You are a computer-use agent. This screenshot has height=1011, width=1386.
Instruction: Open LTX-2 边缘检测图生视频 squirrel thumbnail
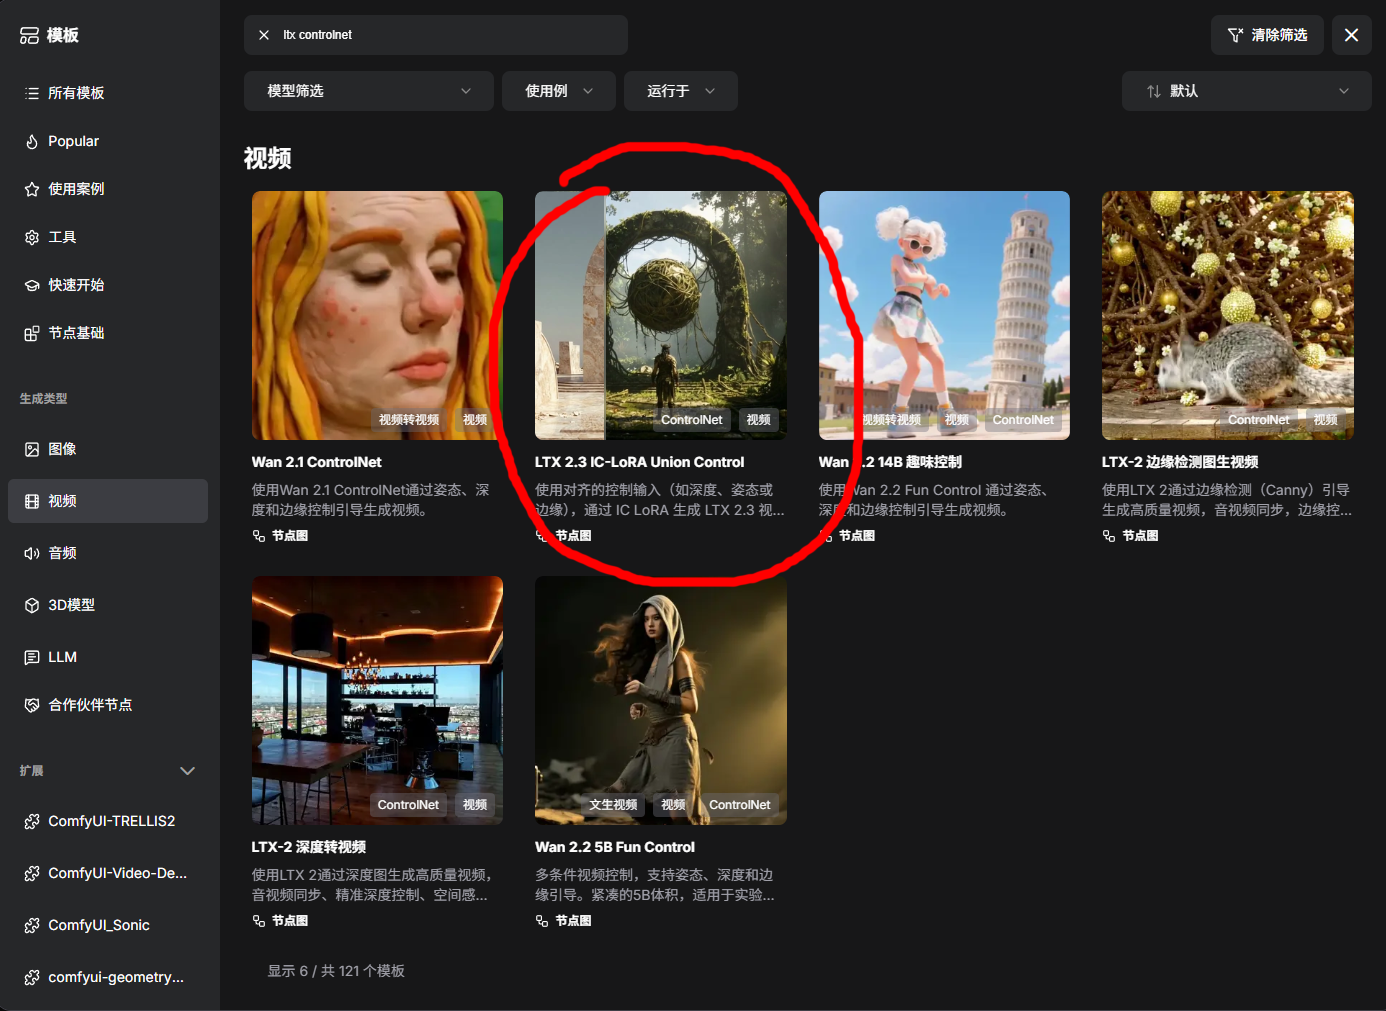click(x=1228, y=315)
